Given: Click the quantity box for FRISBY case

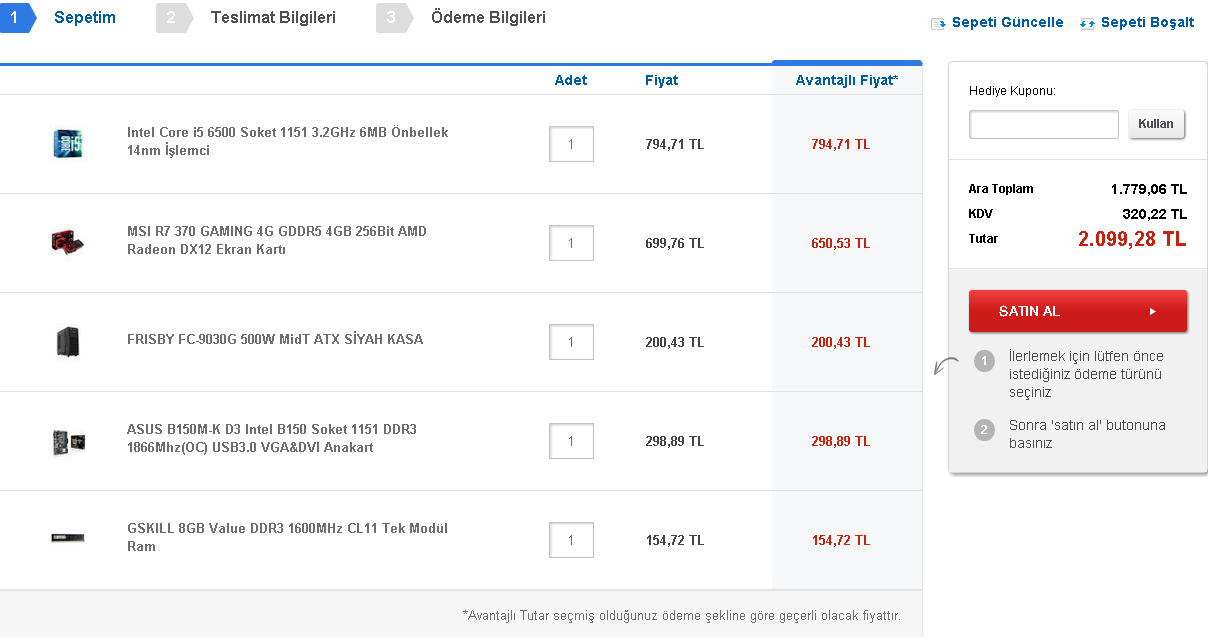Looking at the screenshot, I should coord(571,342).
